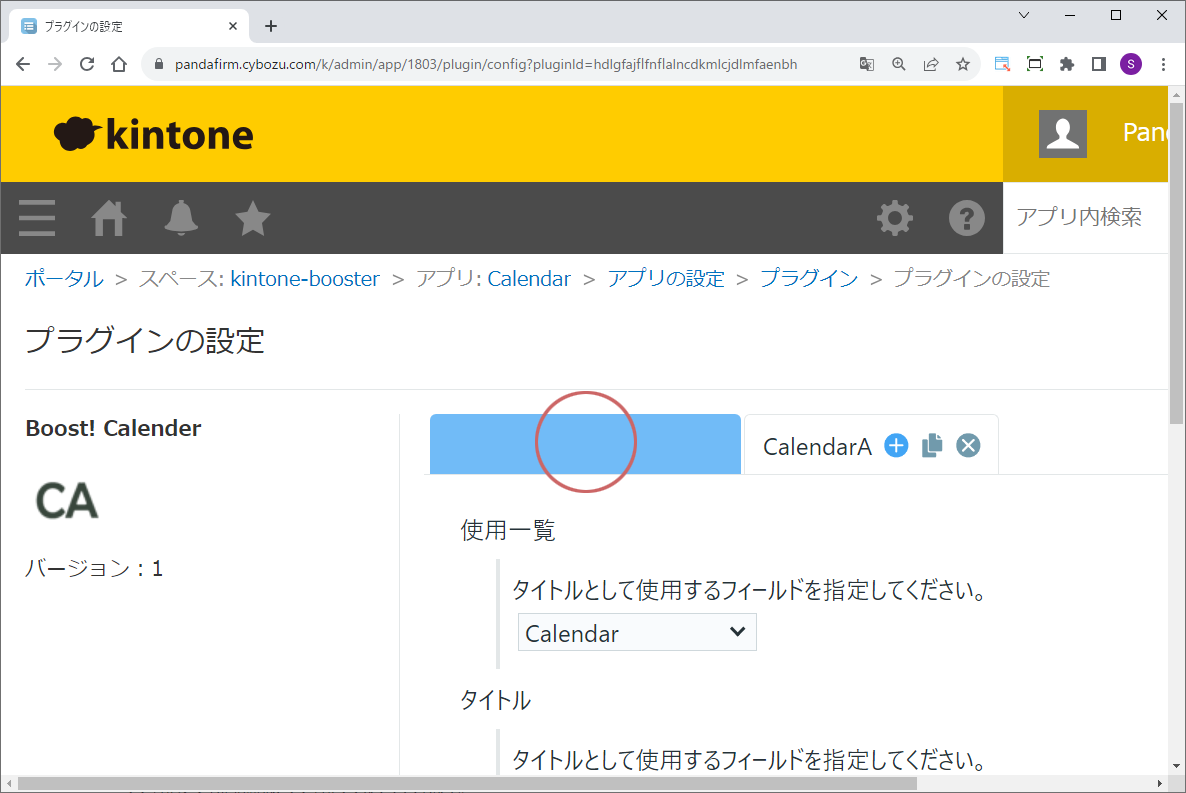Image resolution: width=1186 pixels, height=793 pixels.
Task: Open the kintone-booster space link
Action: point(305,279)
